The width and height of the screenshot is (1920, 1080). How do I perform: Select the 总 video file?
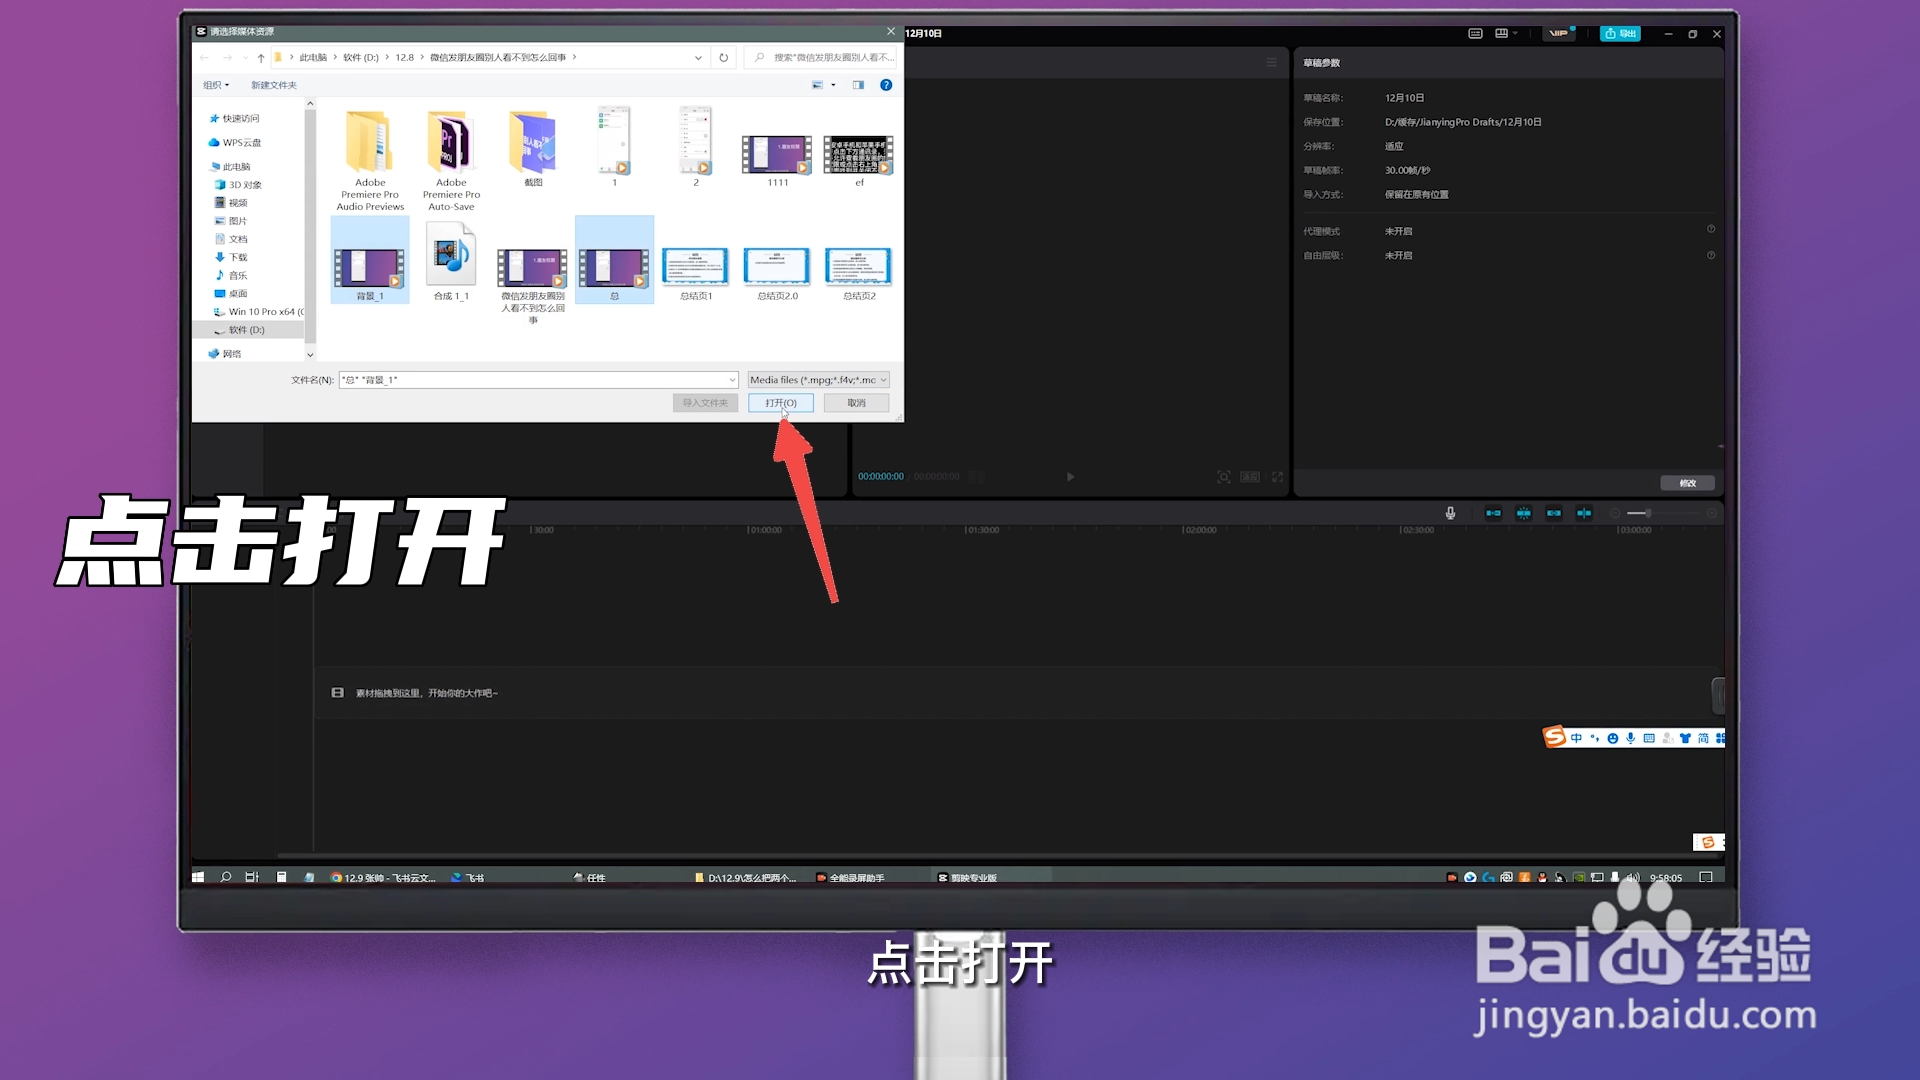[614, 260]
